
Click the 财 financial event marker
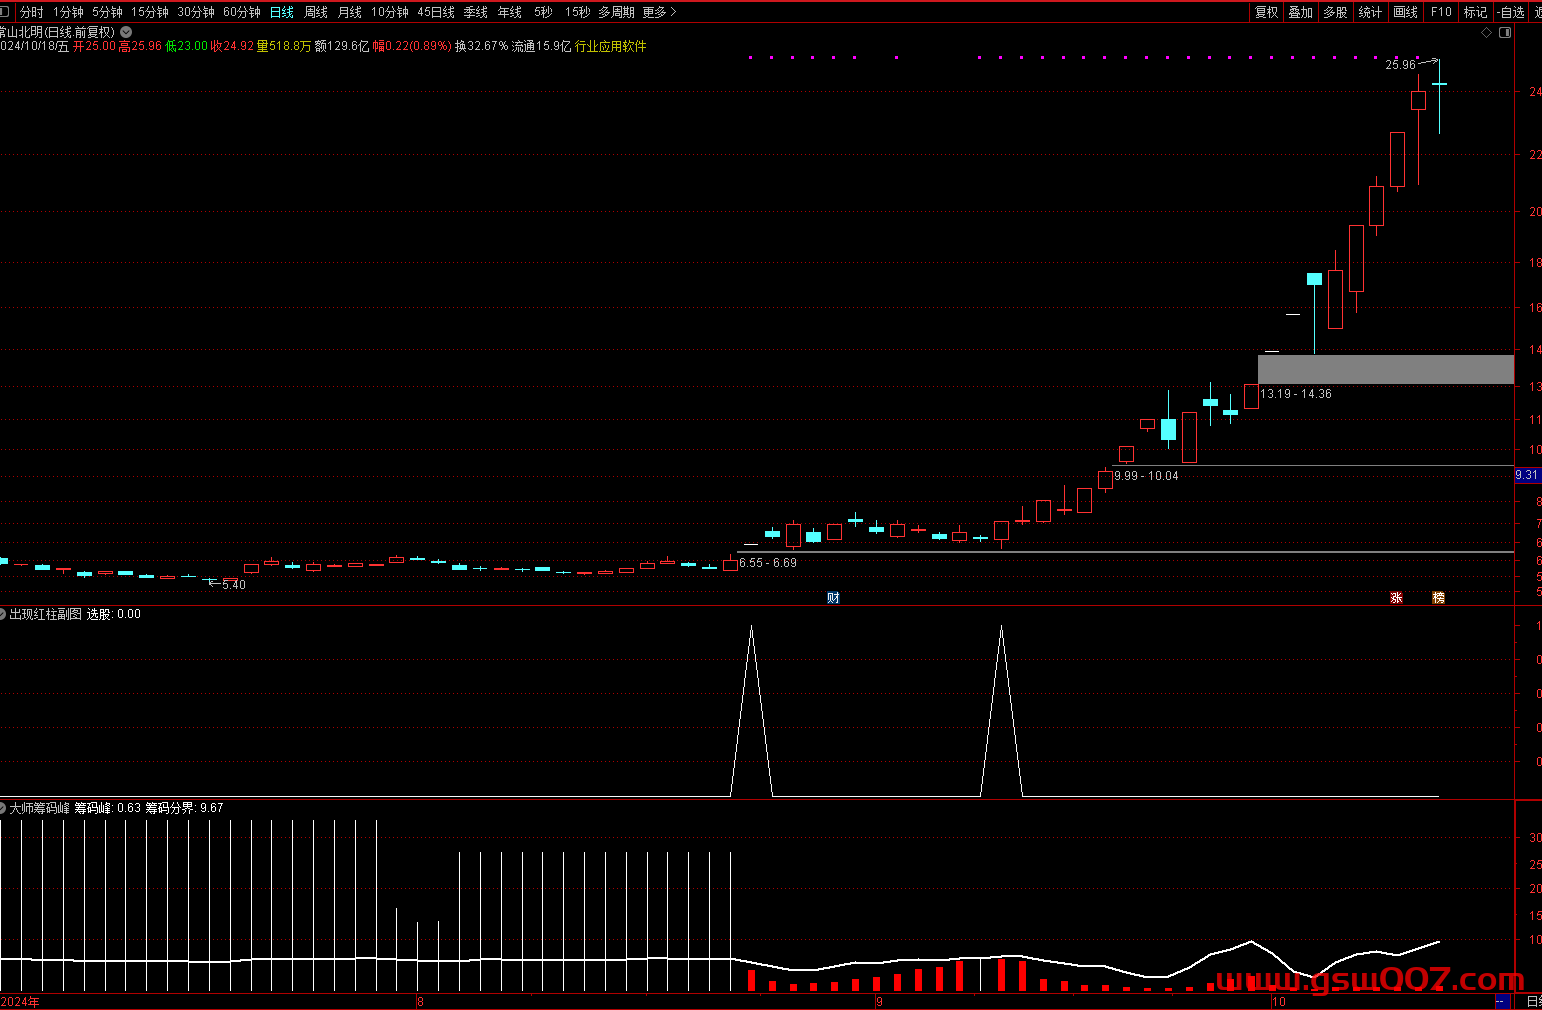pos(833,598)
